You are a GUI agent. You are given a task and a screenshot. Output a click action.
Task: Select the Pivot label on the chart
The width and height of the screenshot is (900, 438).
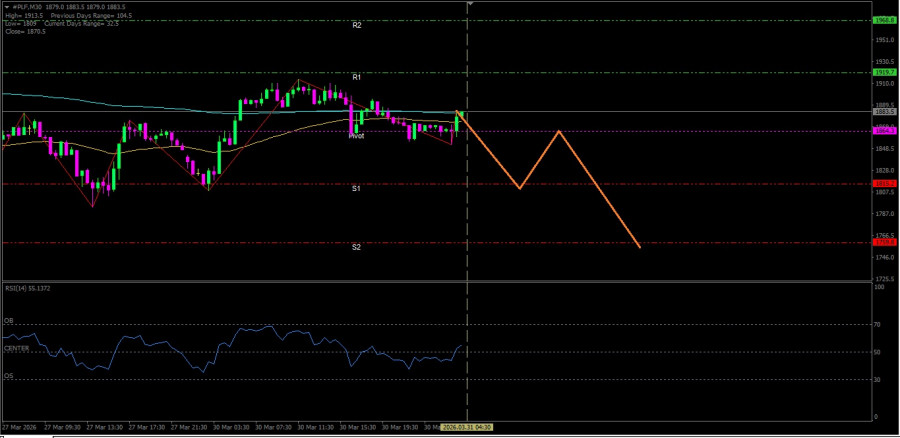[x=356, y=136]
